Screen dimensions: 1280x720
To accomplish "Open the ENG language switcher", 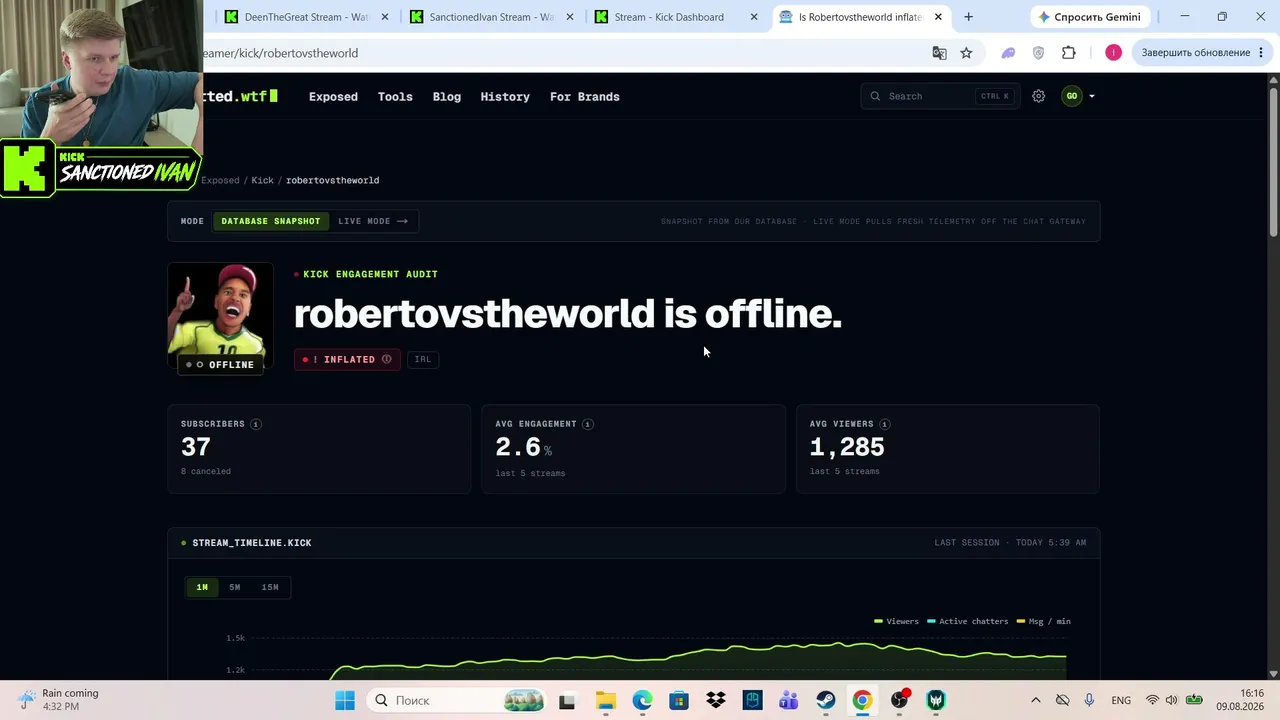I will [1121, 700].
